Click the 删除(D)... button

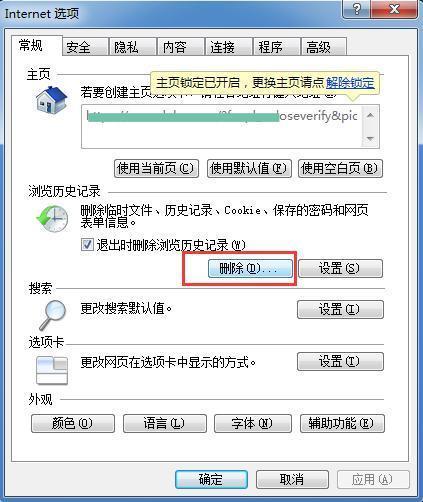[250, 268]
